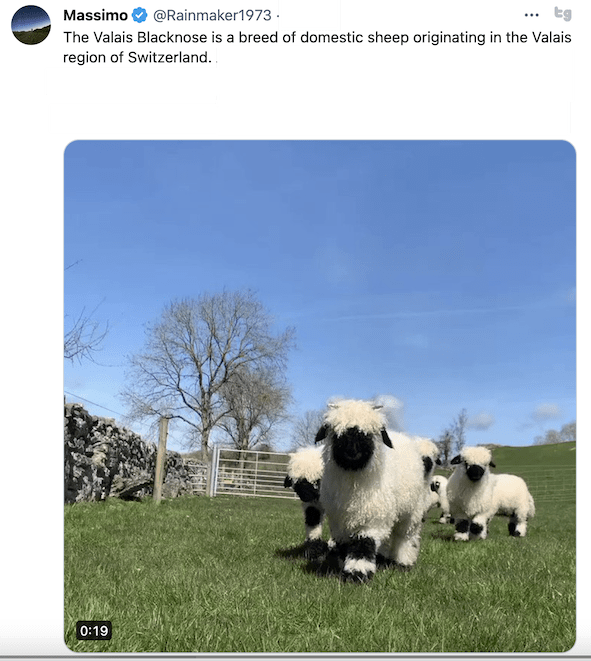Click the 0:19 duration badge on video
The width and height of the screenshot is (591, 661).
[94, 631]
